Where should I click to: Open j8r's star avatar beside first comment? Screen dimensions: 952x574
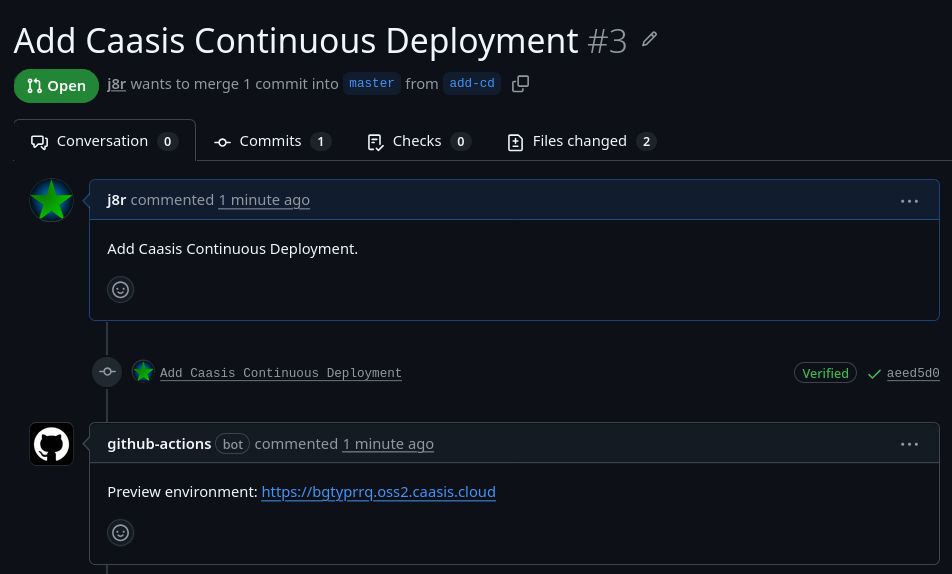point(52,201)
